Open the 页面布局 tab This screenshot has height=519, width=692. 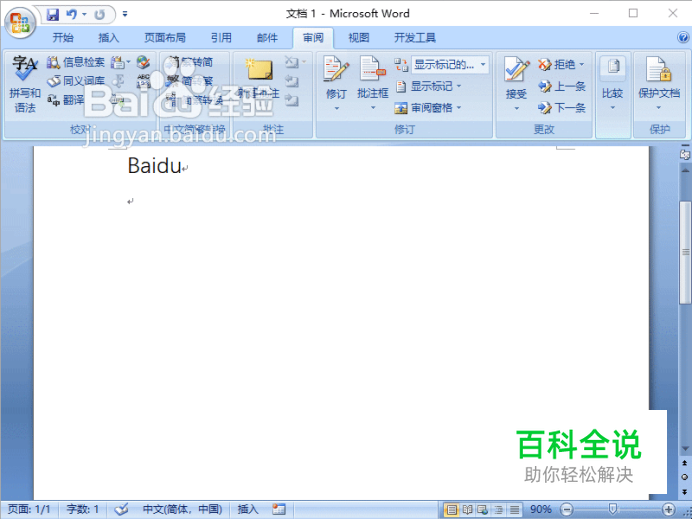coord(165,38)
